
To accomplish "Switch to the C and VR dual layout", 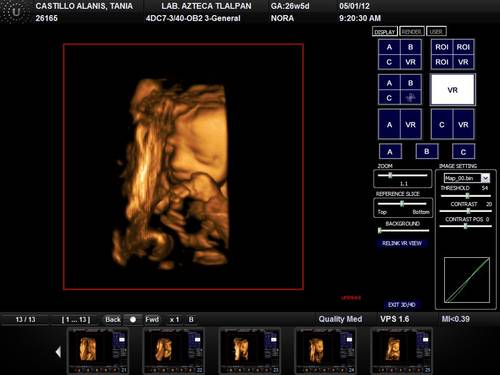I will 452,124.
